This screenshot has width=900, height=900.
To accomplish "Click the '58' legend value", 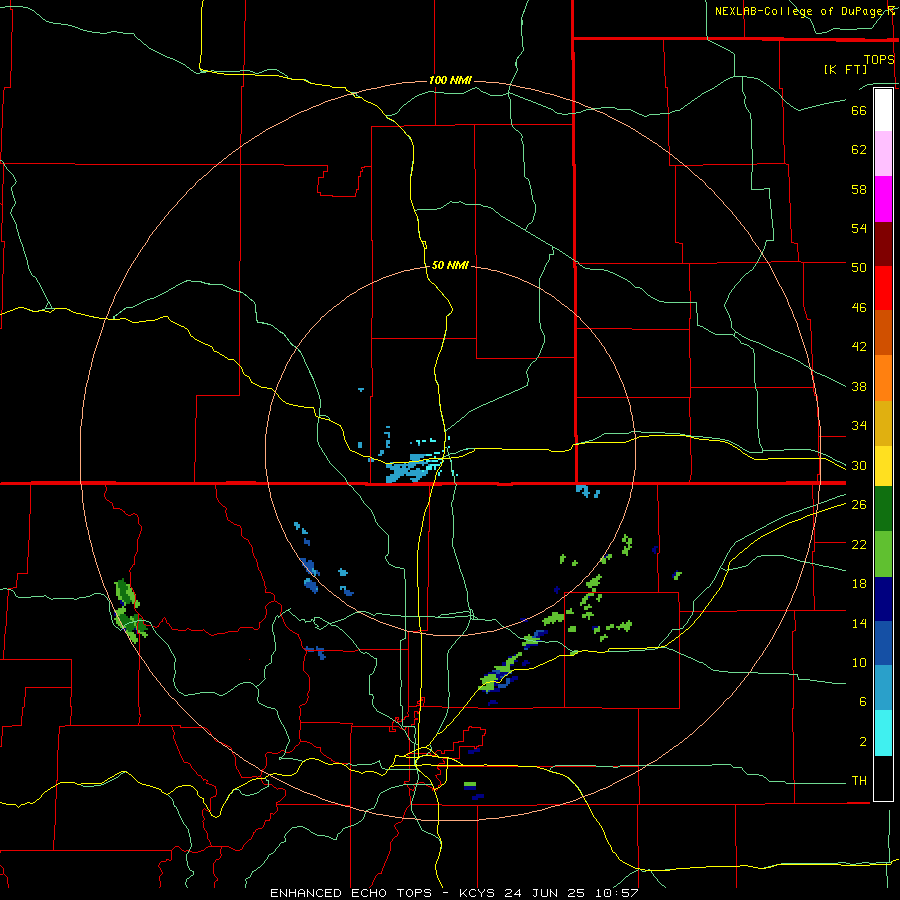I will 859,189.
